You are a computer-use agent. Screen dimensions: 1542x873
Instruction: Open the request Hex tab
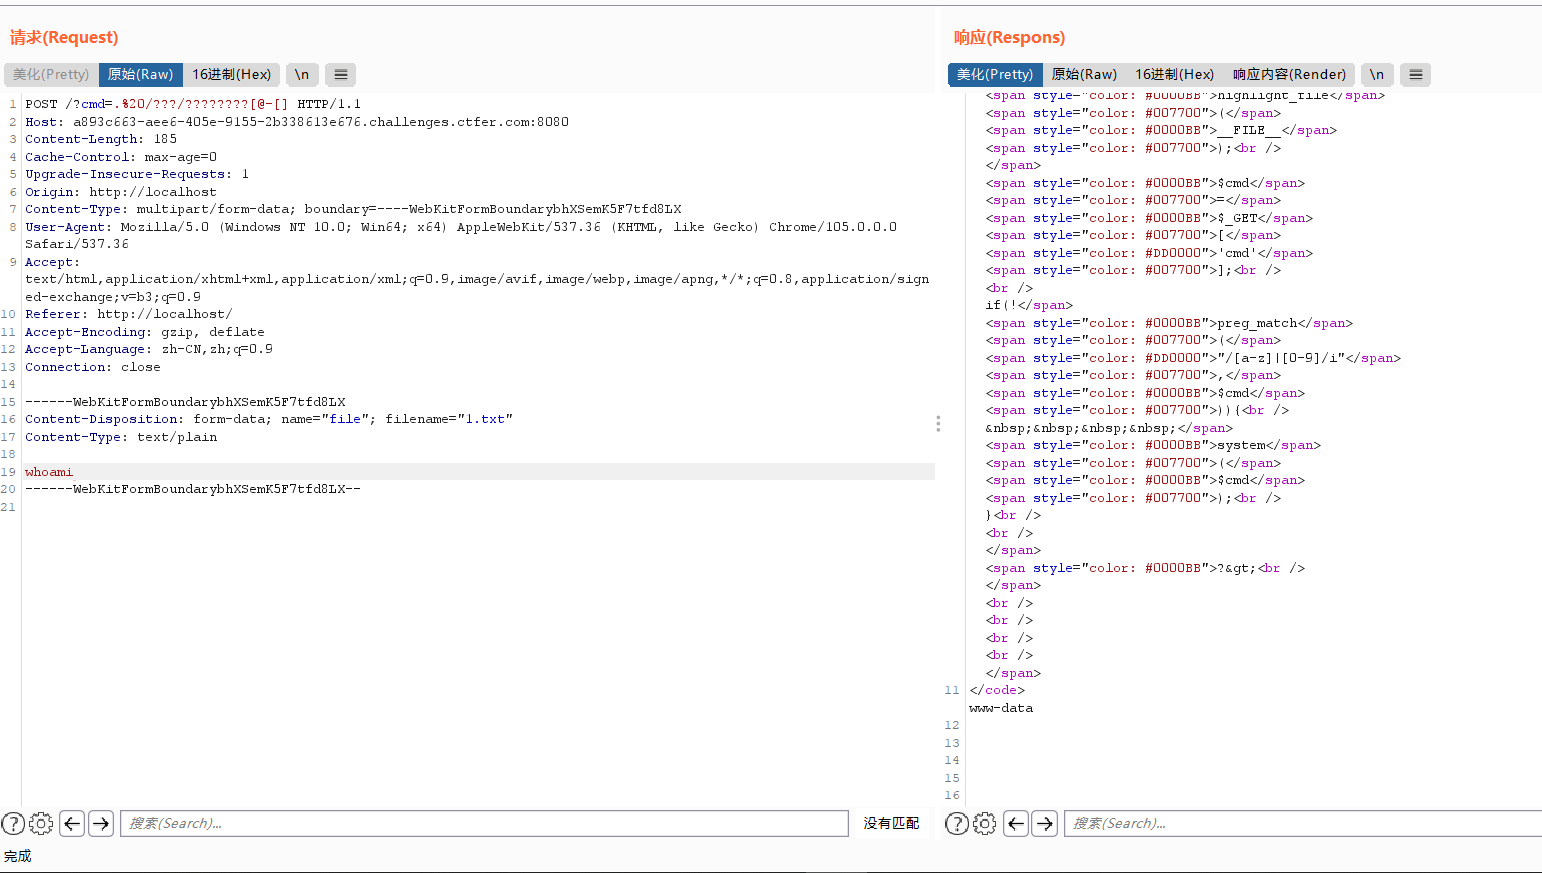pyautogui.click(x=231, y=74)
